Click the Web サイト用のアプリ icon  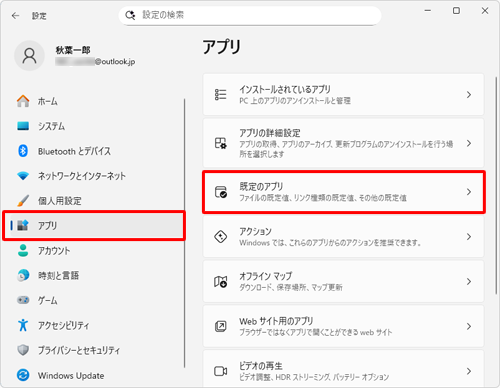pos(221,326)
